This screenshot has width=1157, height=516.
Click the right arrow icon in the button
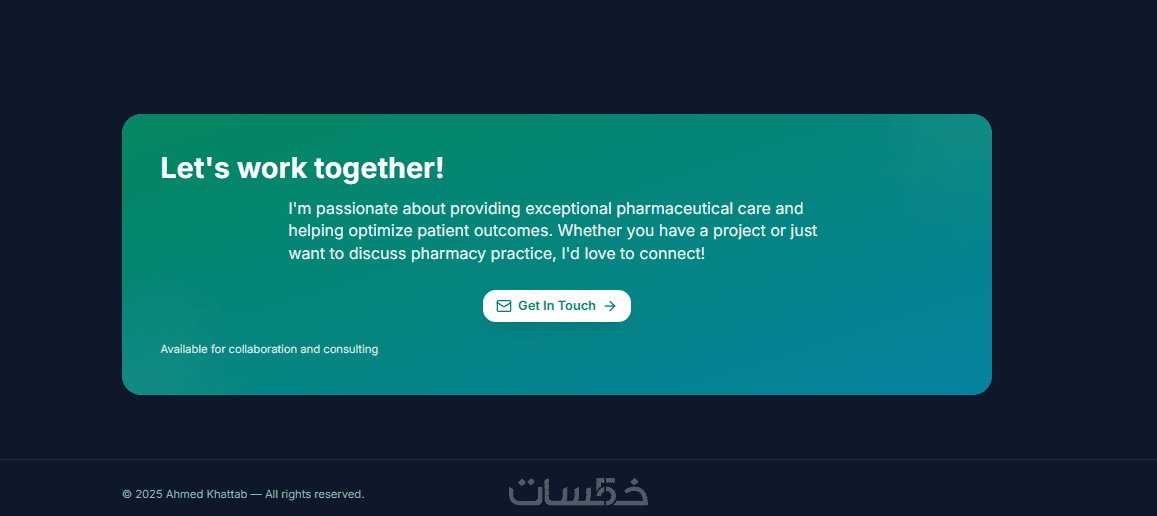[x=610, y=306]
